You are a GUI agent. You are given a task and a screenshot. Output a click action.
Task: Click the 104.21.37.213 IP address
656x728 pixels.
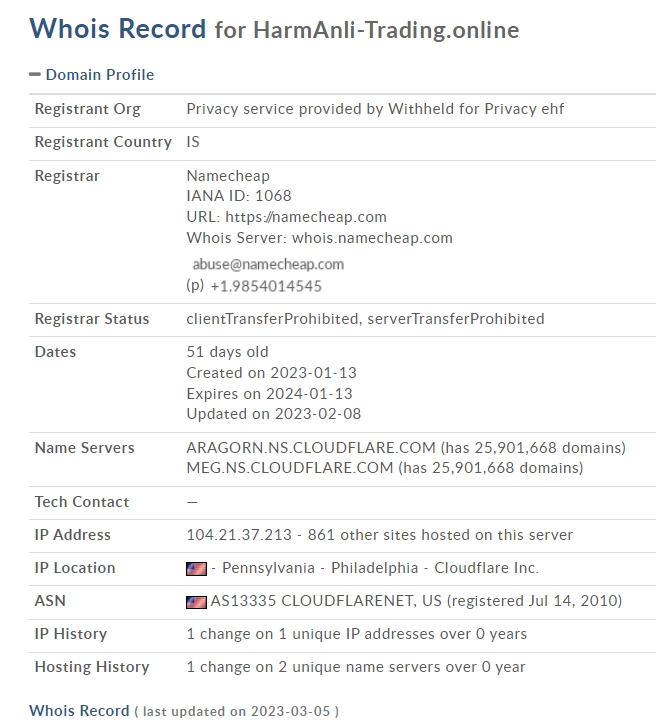(239, 535)
